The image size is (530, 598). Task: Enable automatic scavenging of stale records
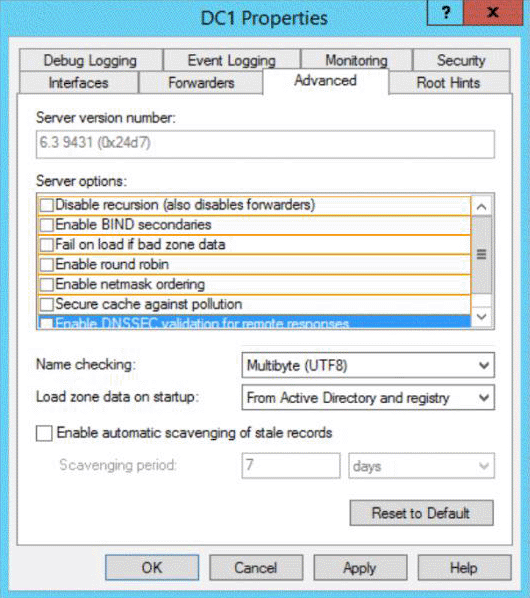44,434
